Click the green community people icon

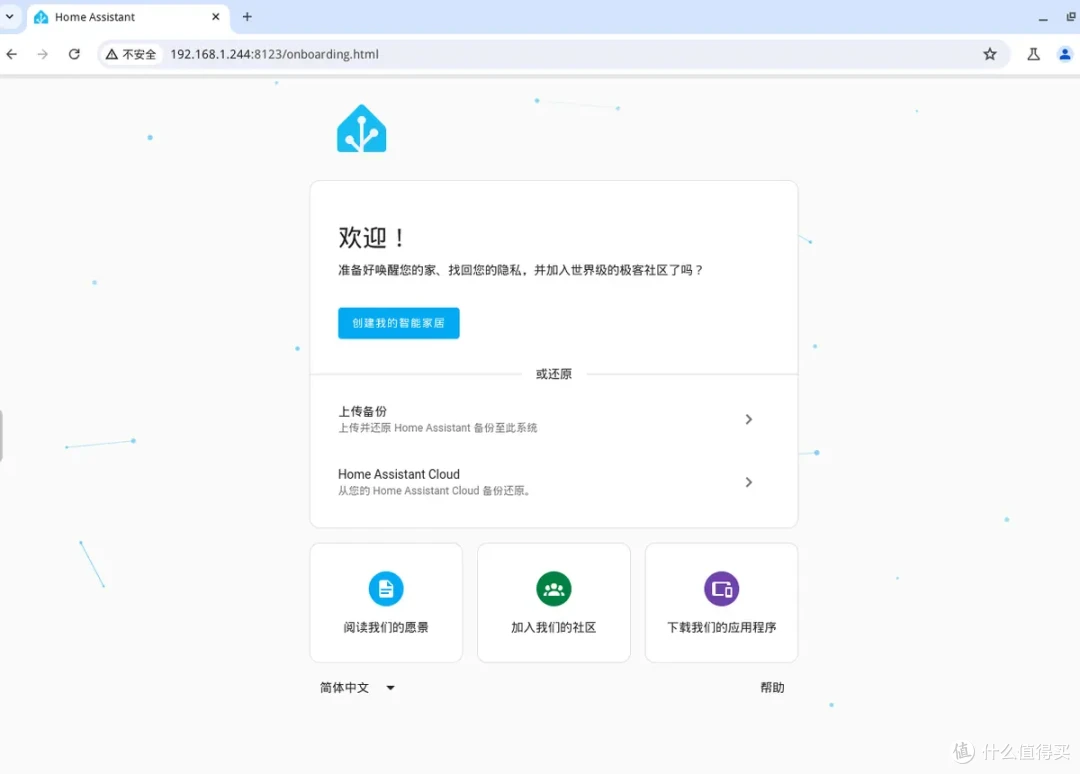[x=554, y=589]
